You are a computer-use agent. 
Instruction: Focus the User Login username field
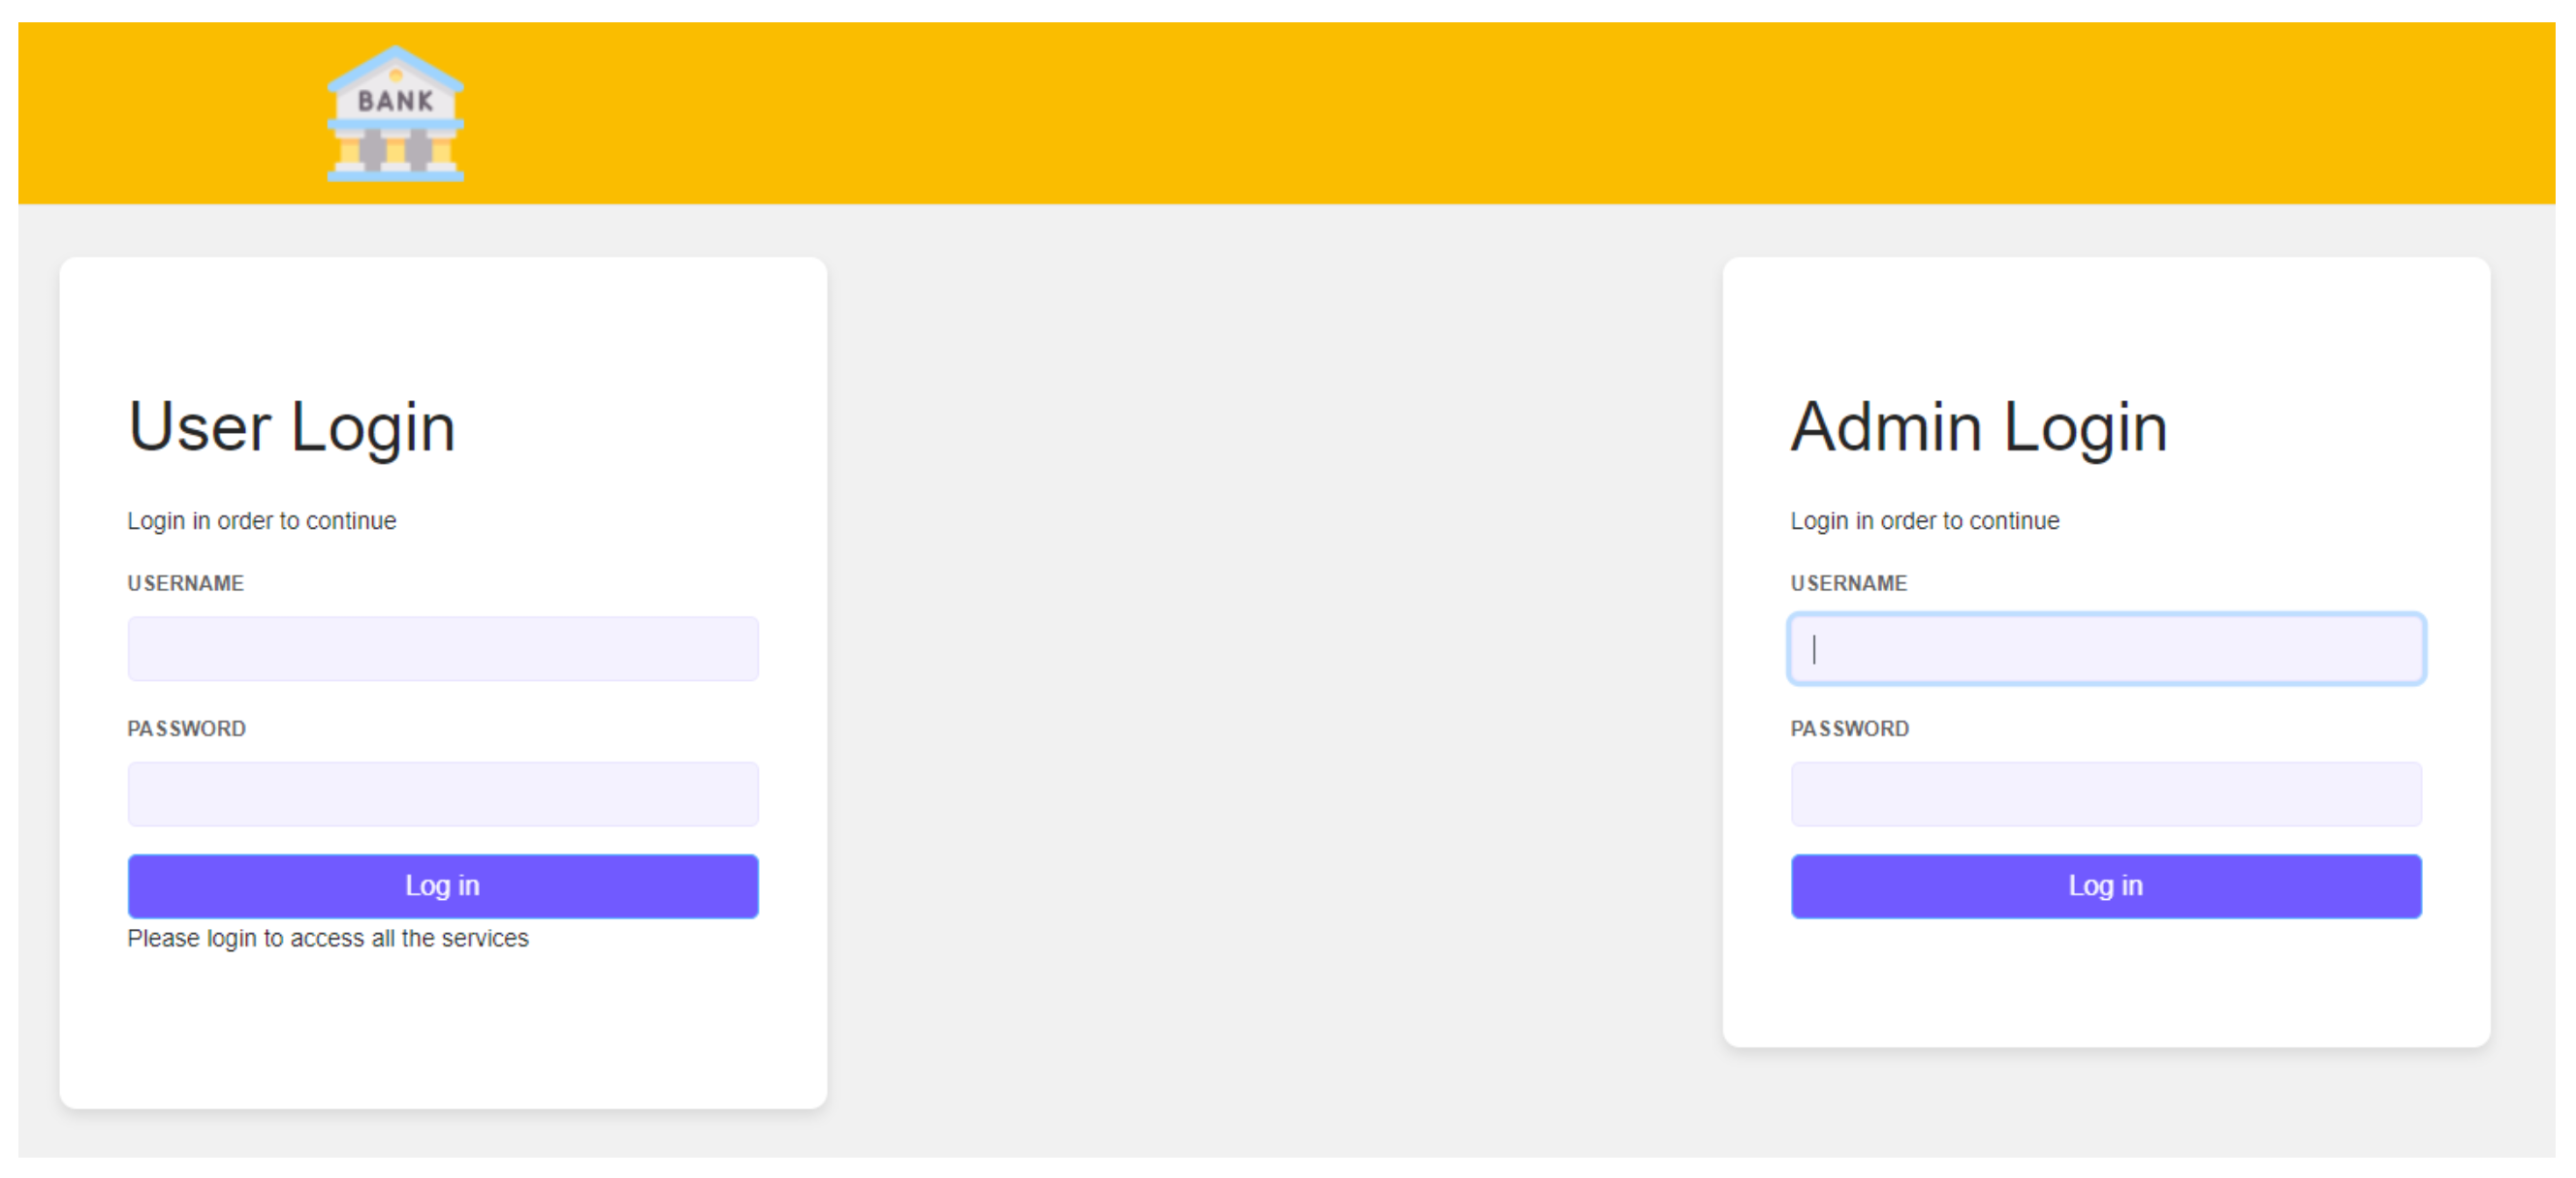(x=443, y=649)
